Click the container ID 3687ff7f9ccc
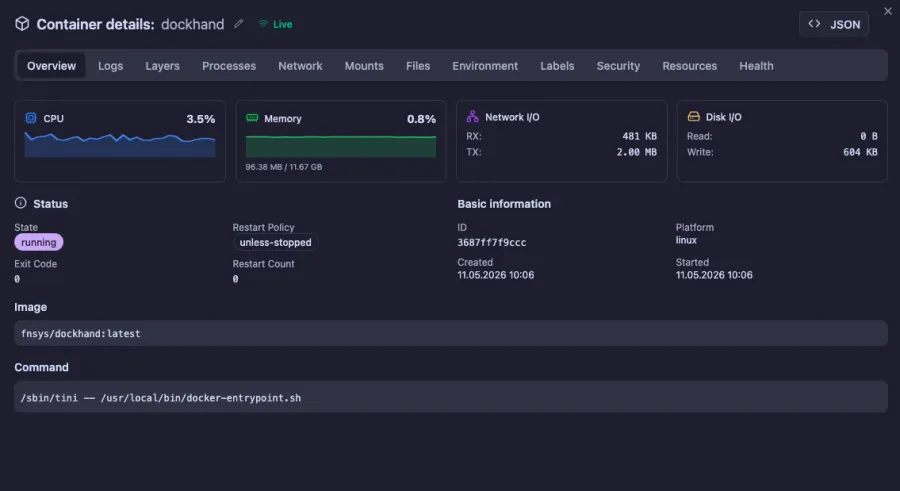The height and width of the screenshot is (491, 900). point(491,242)
